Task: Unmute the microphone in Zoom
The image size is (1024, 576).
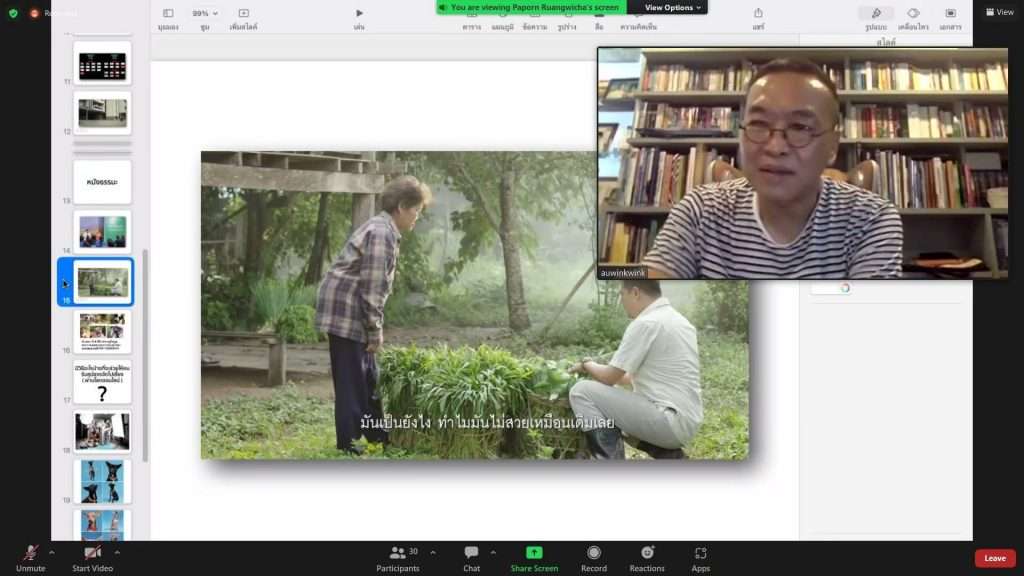Action: (x=30, y=559)
